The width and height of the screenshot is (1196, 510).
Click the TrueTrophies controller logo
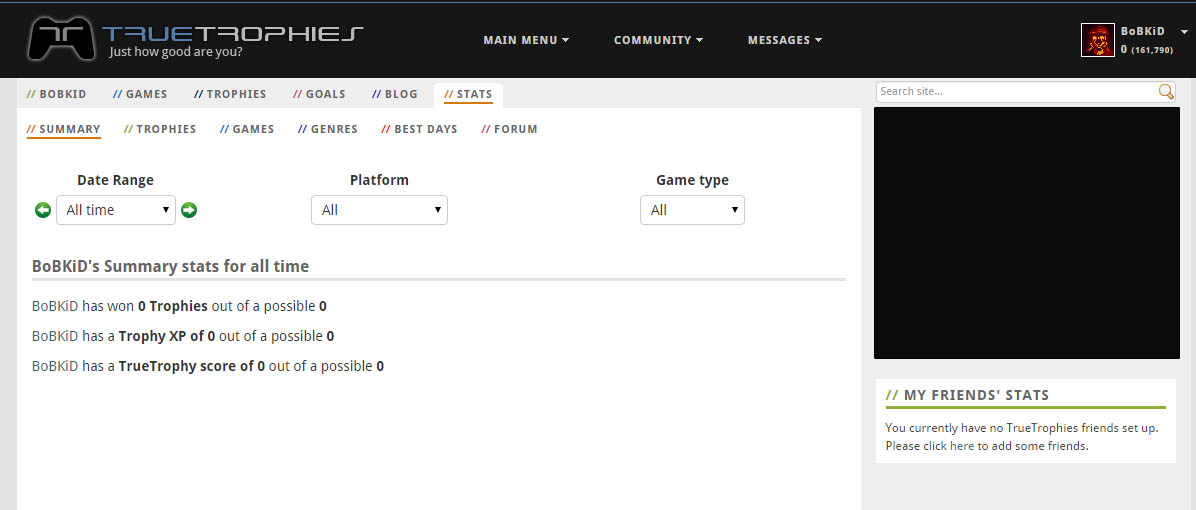pyautogui.click(x=62, y=40)
